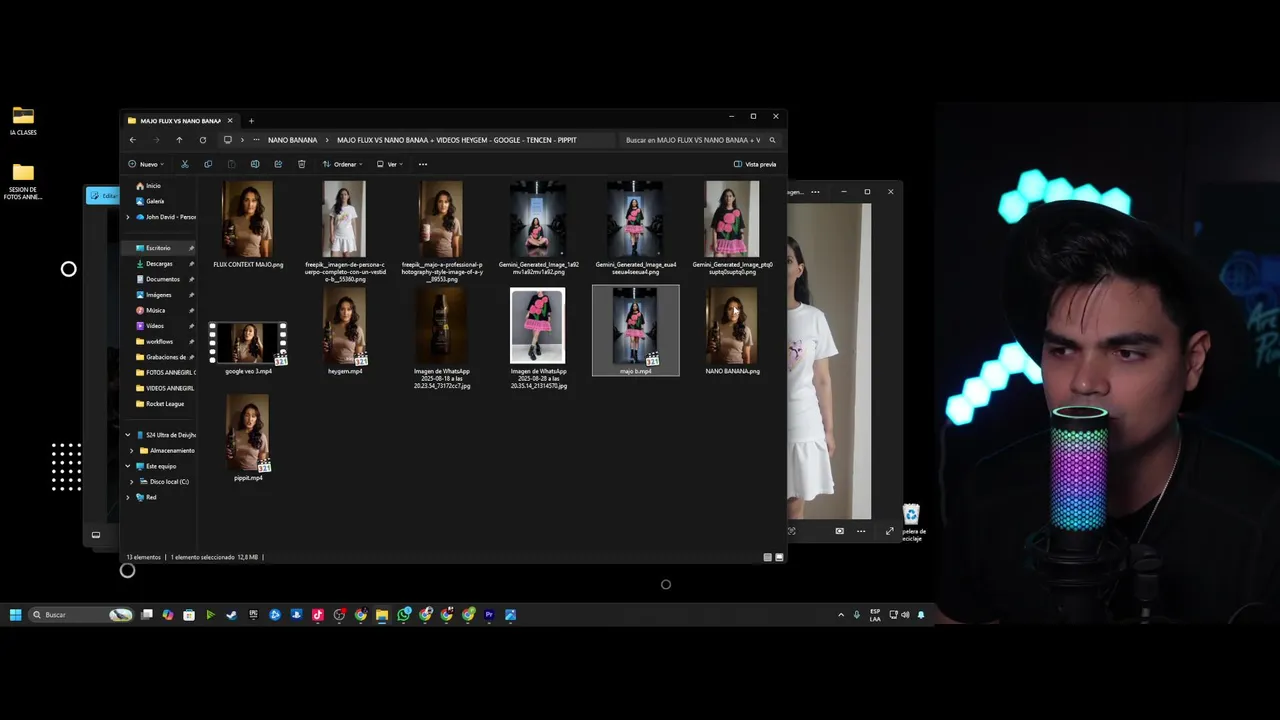Select the majo b.mp4 file
The width and height of the screenshot is (1280, 720).
point(635,329)
